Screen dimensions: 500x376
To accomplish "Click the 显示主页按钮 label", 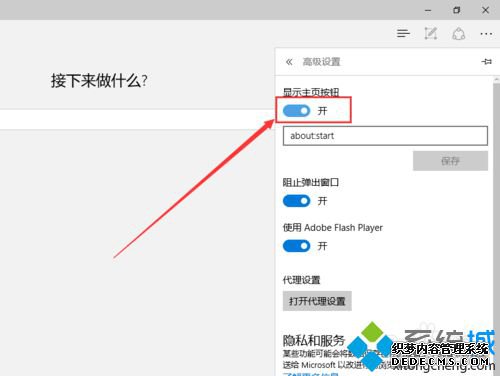I will coord(311,92).
